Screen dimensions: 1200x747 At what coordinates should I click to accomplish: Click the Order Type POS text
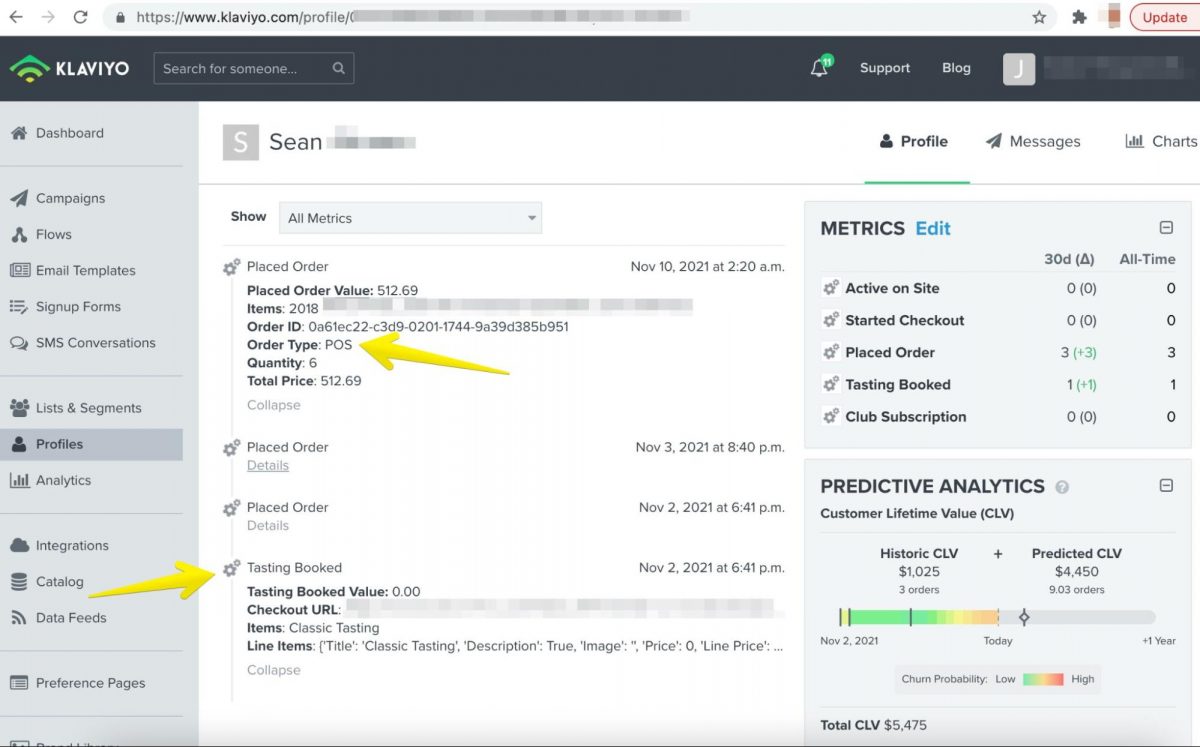pyautogui.click(x=300, y=345)
